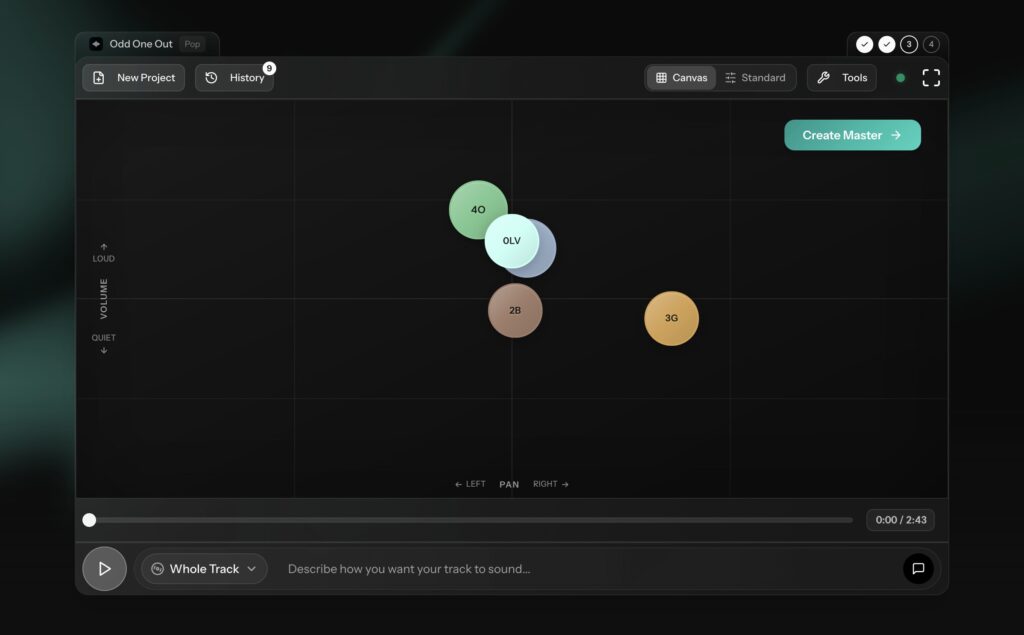Open the chat bubble icon

pyautogui.click(x=918, y=568)
